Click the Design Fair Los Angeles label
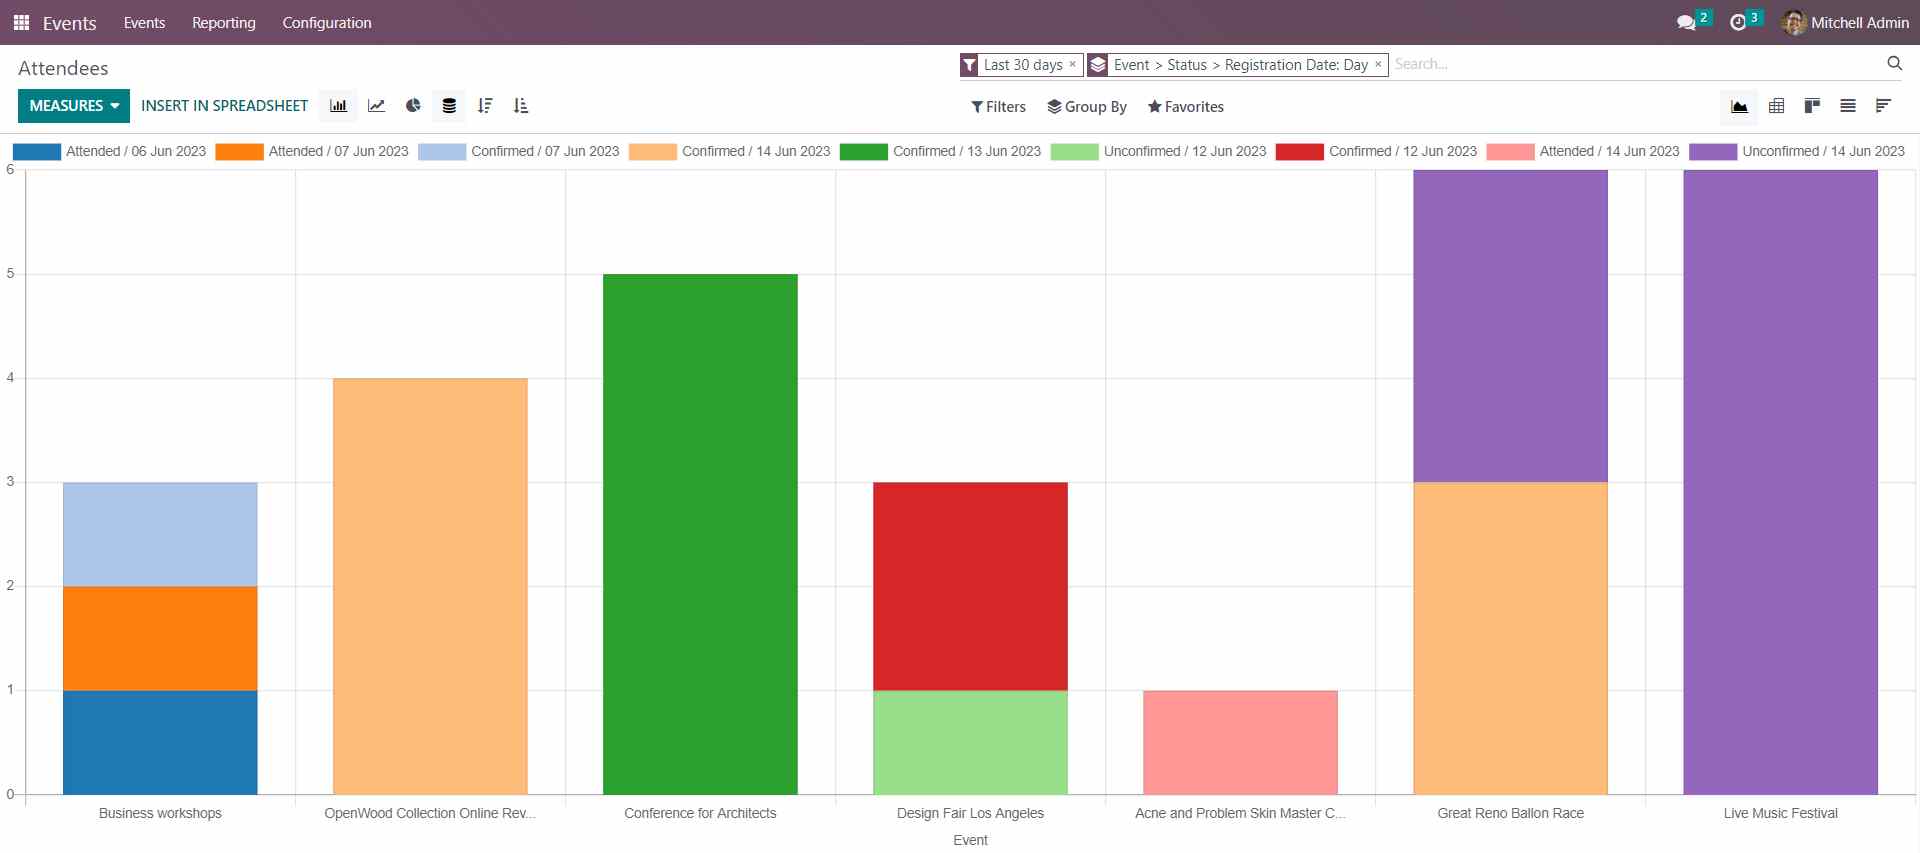This screenshot has height=853, width=1920. pos(970,813)
